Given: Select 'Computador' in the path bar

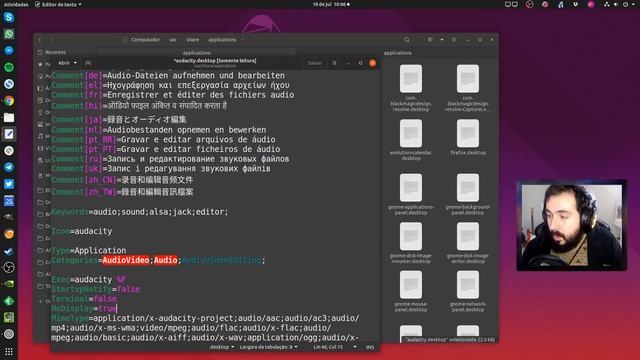Looking at the screenshot, I should pyautogui.click(x=145, y=40).
